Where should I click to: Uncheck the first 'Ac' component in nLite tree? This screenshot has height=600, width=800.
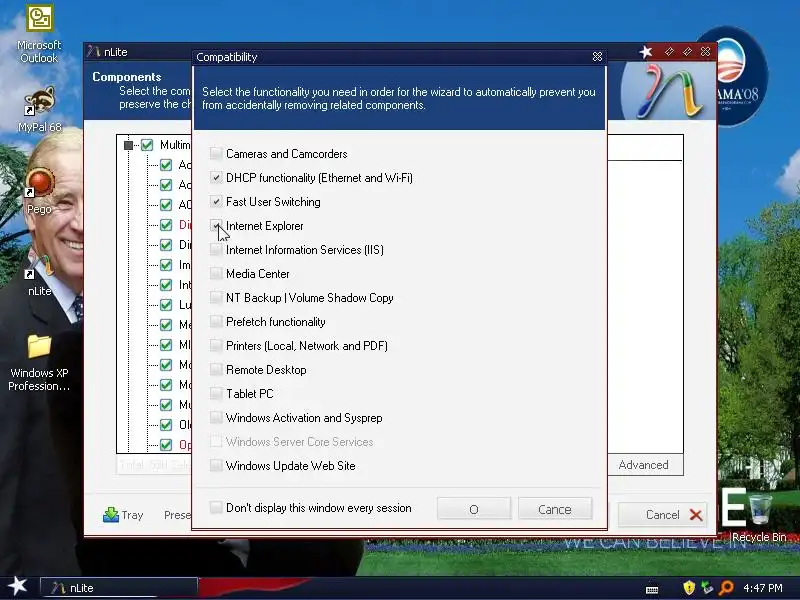point(166,165)
